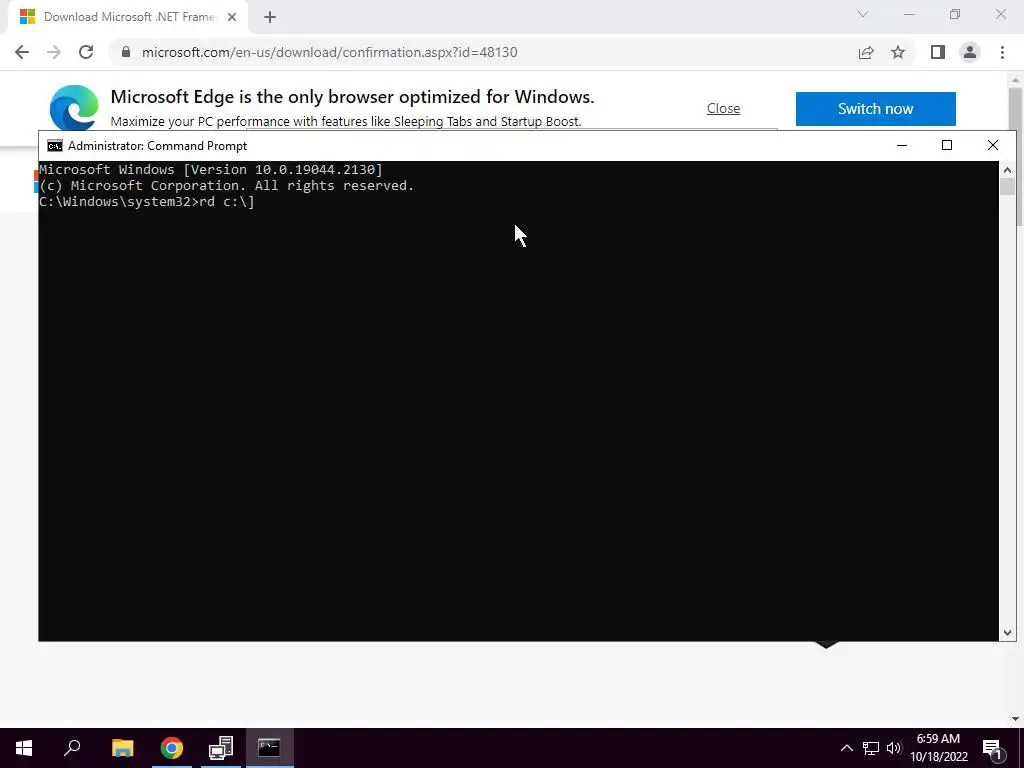Open volume control tray icon
This screenshot has width=1024, height=768.
pyautogui.click(x=894, y=748)
